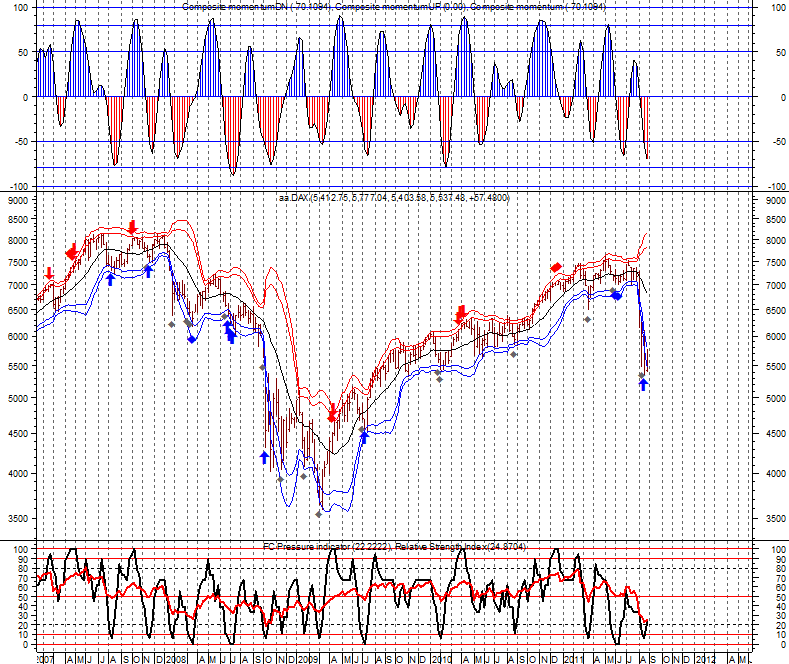Select the 2011 year label on time axis

574,659
